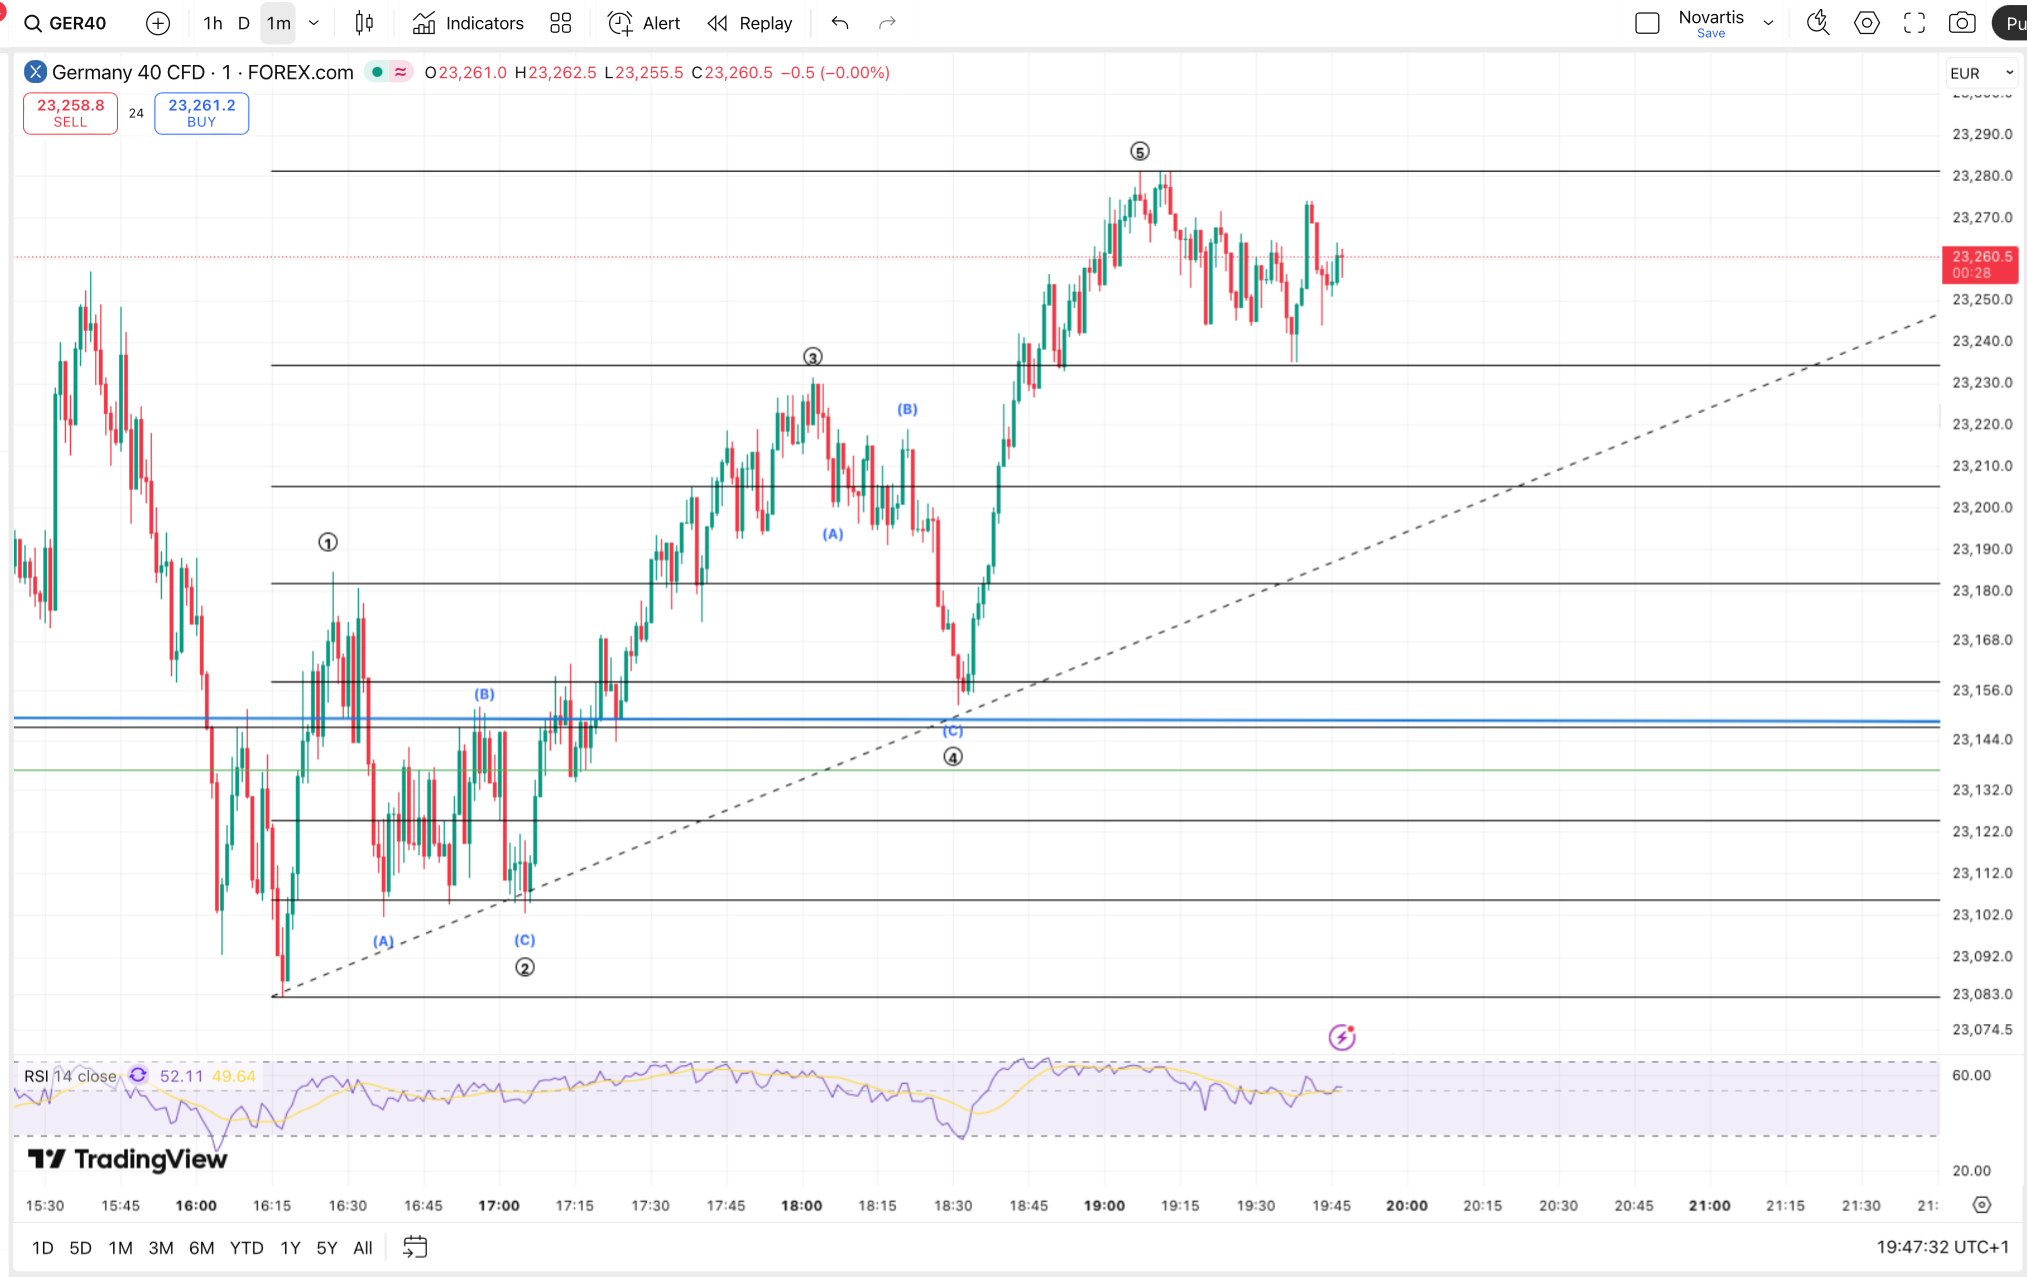Open the layout setup grid icon

561,23
